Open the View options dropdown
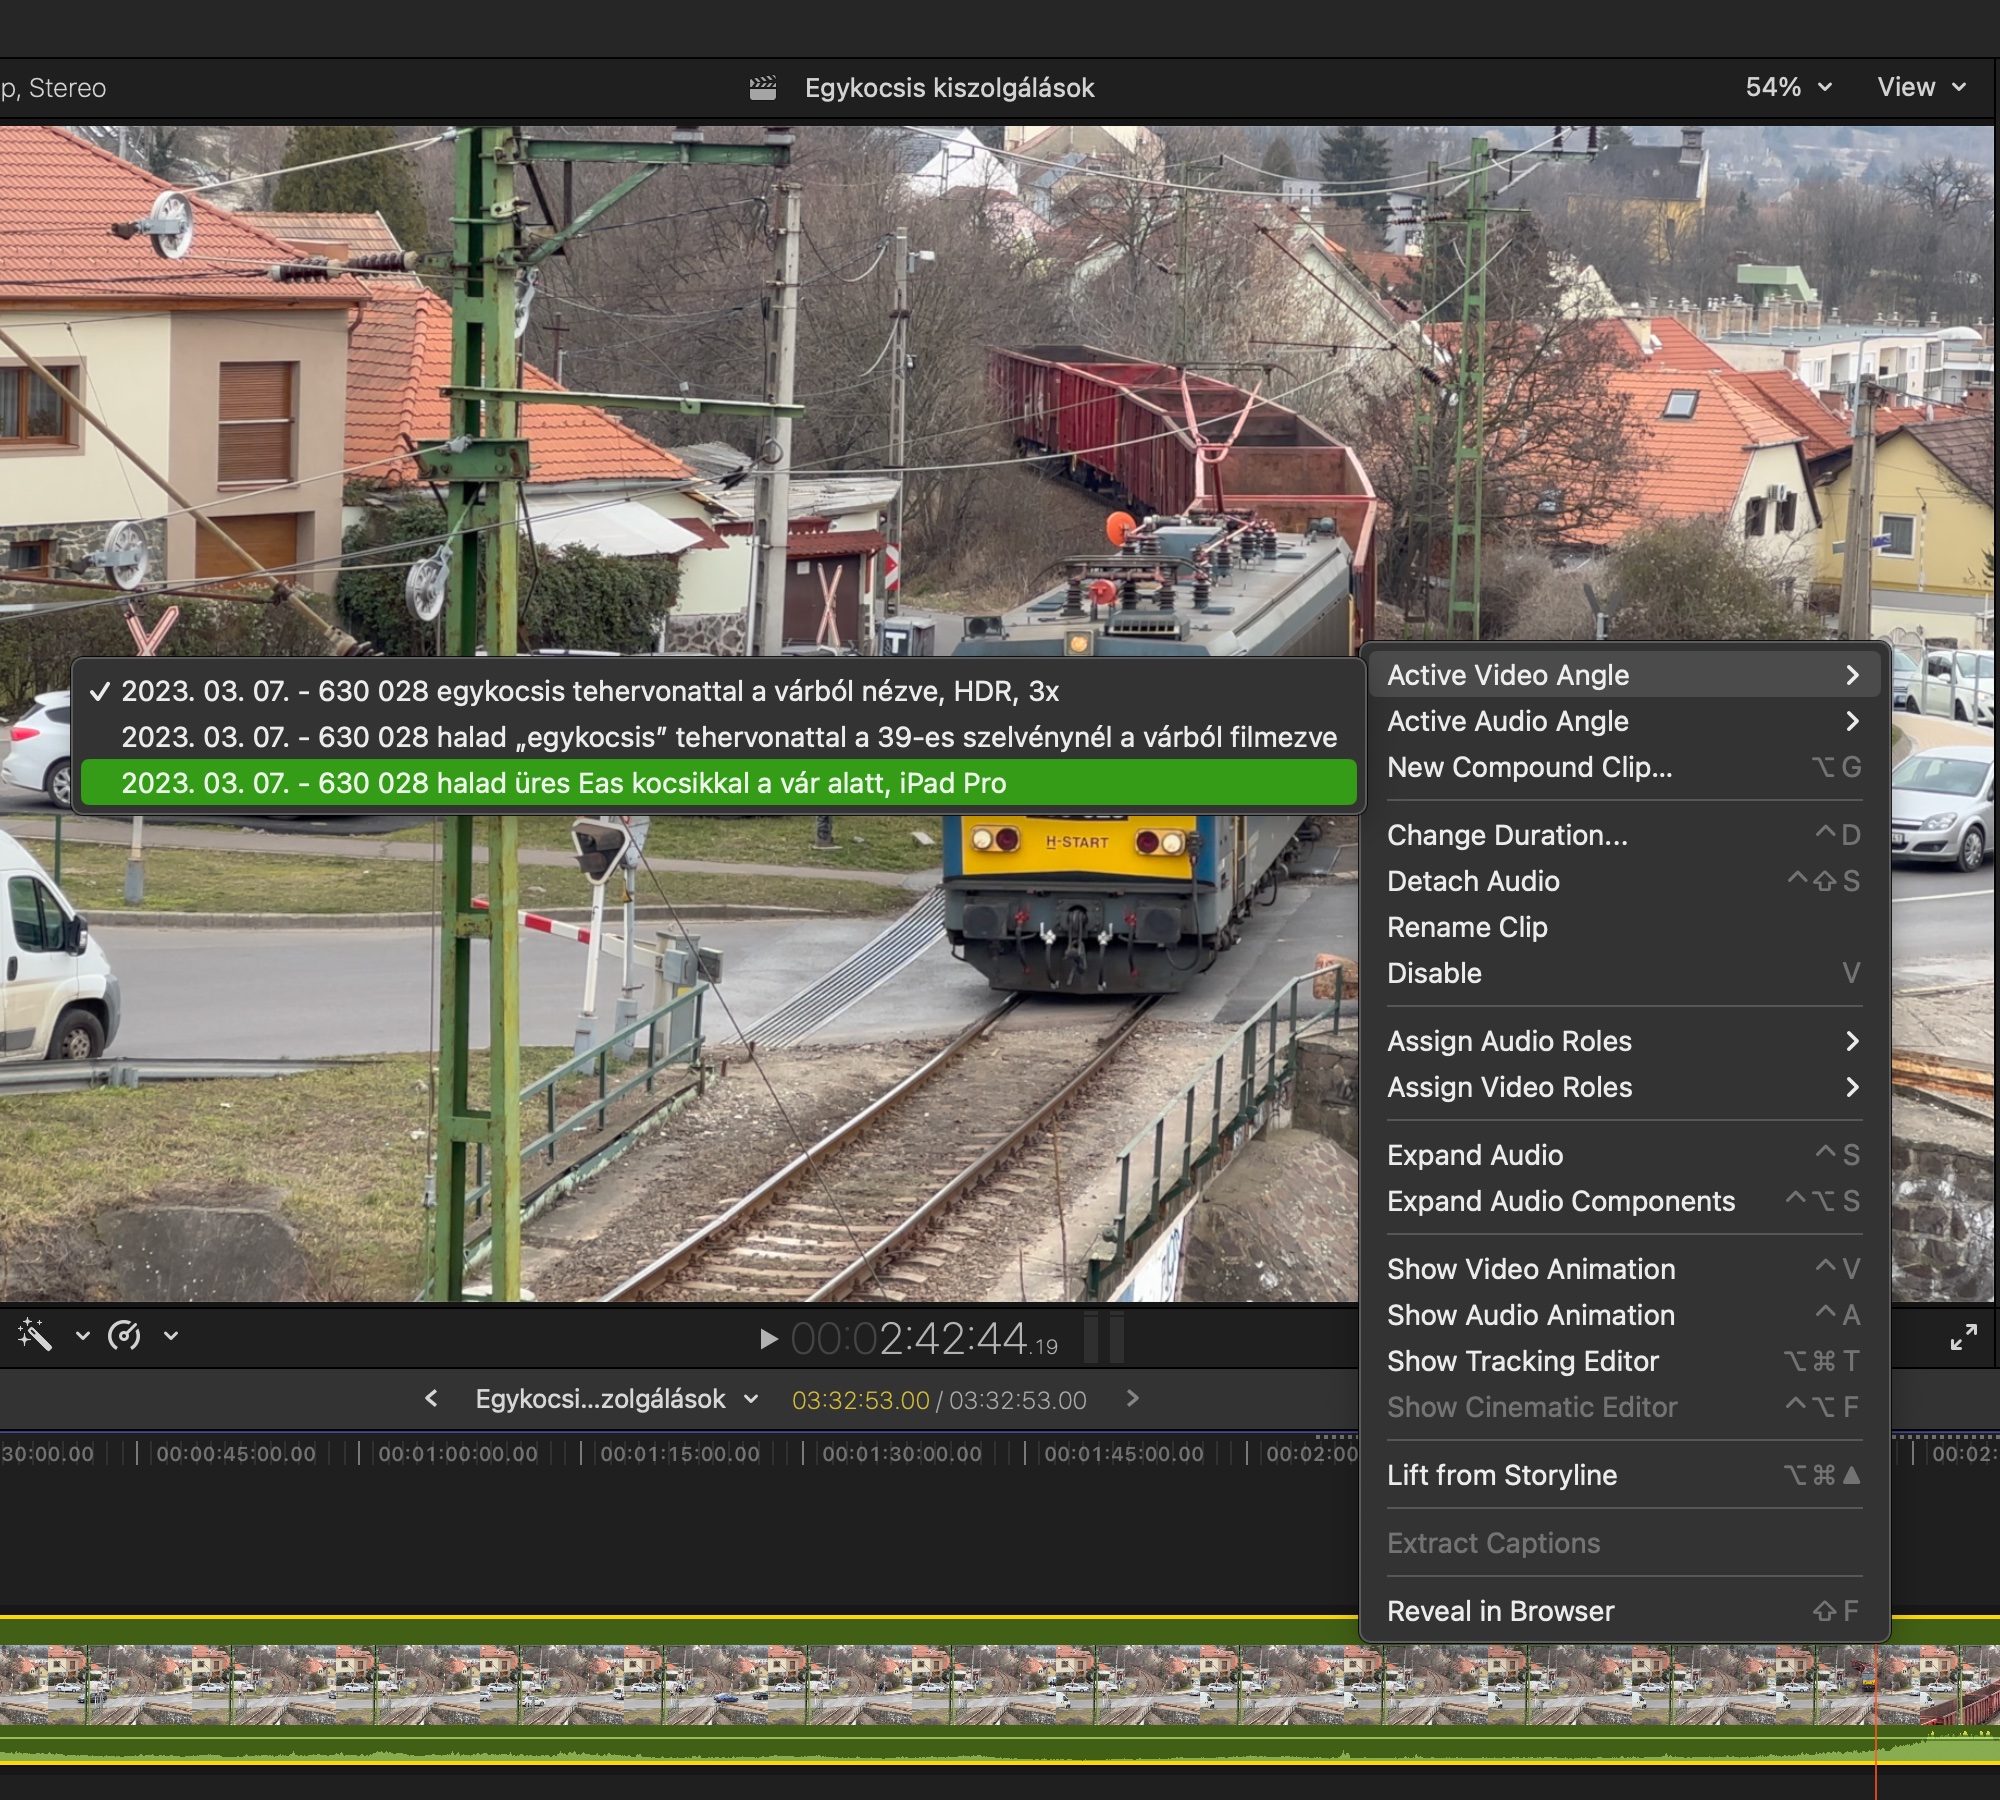This screenshot has height=1800, width=2000. click(x=1922, y=87)
